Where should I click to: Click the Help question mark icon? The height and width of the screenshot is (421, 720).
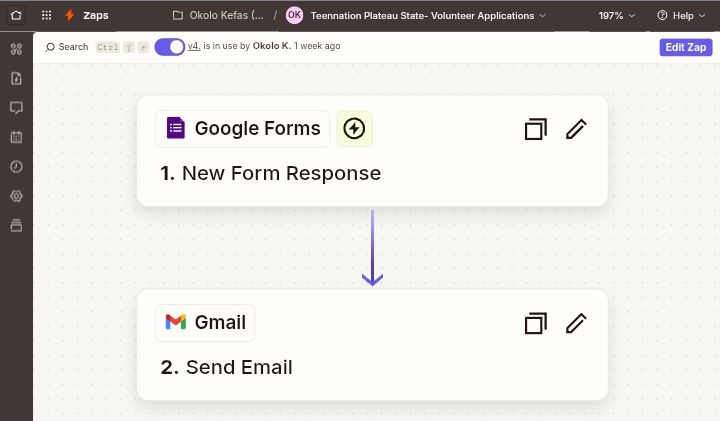[662, 16]
